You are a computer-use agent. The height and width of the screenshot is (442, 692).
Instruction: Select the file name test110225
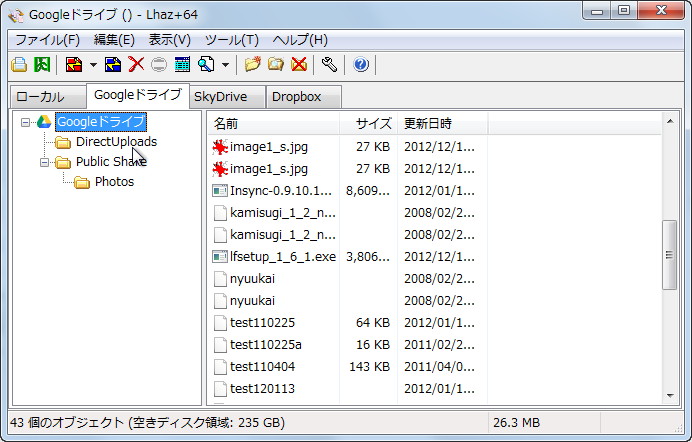tap(262, 323)
